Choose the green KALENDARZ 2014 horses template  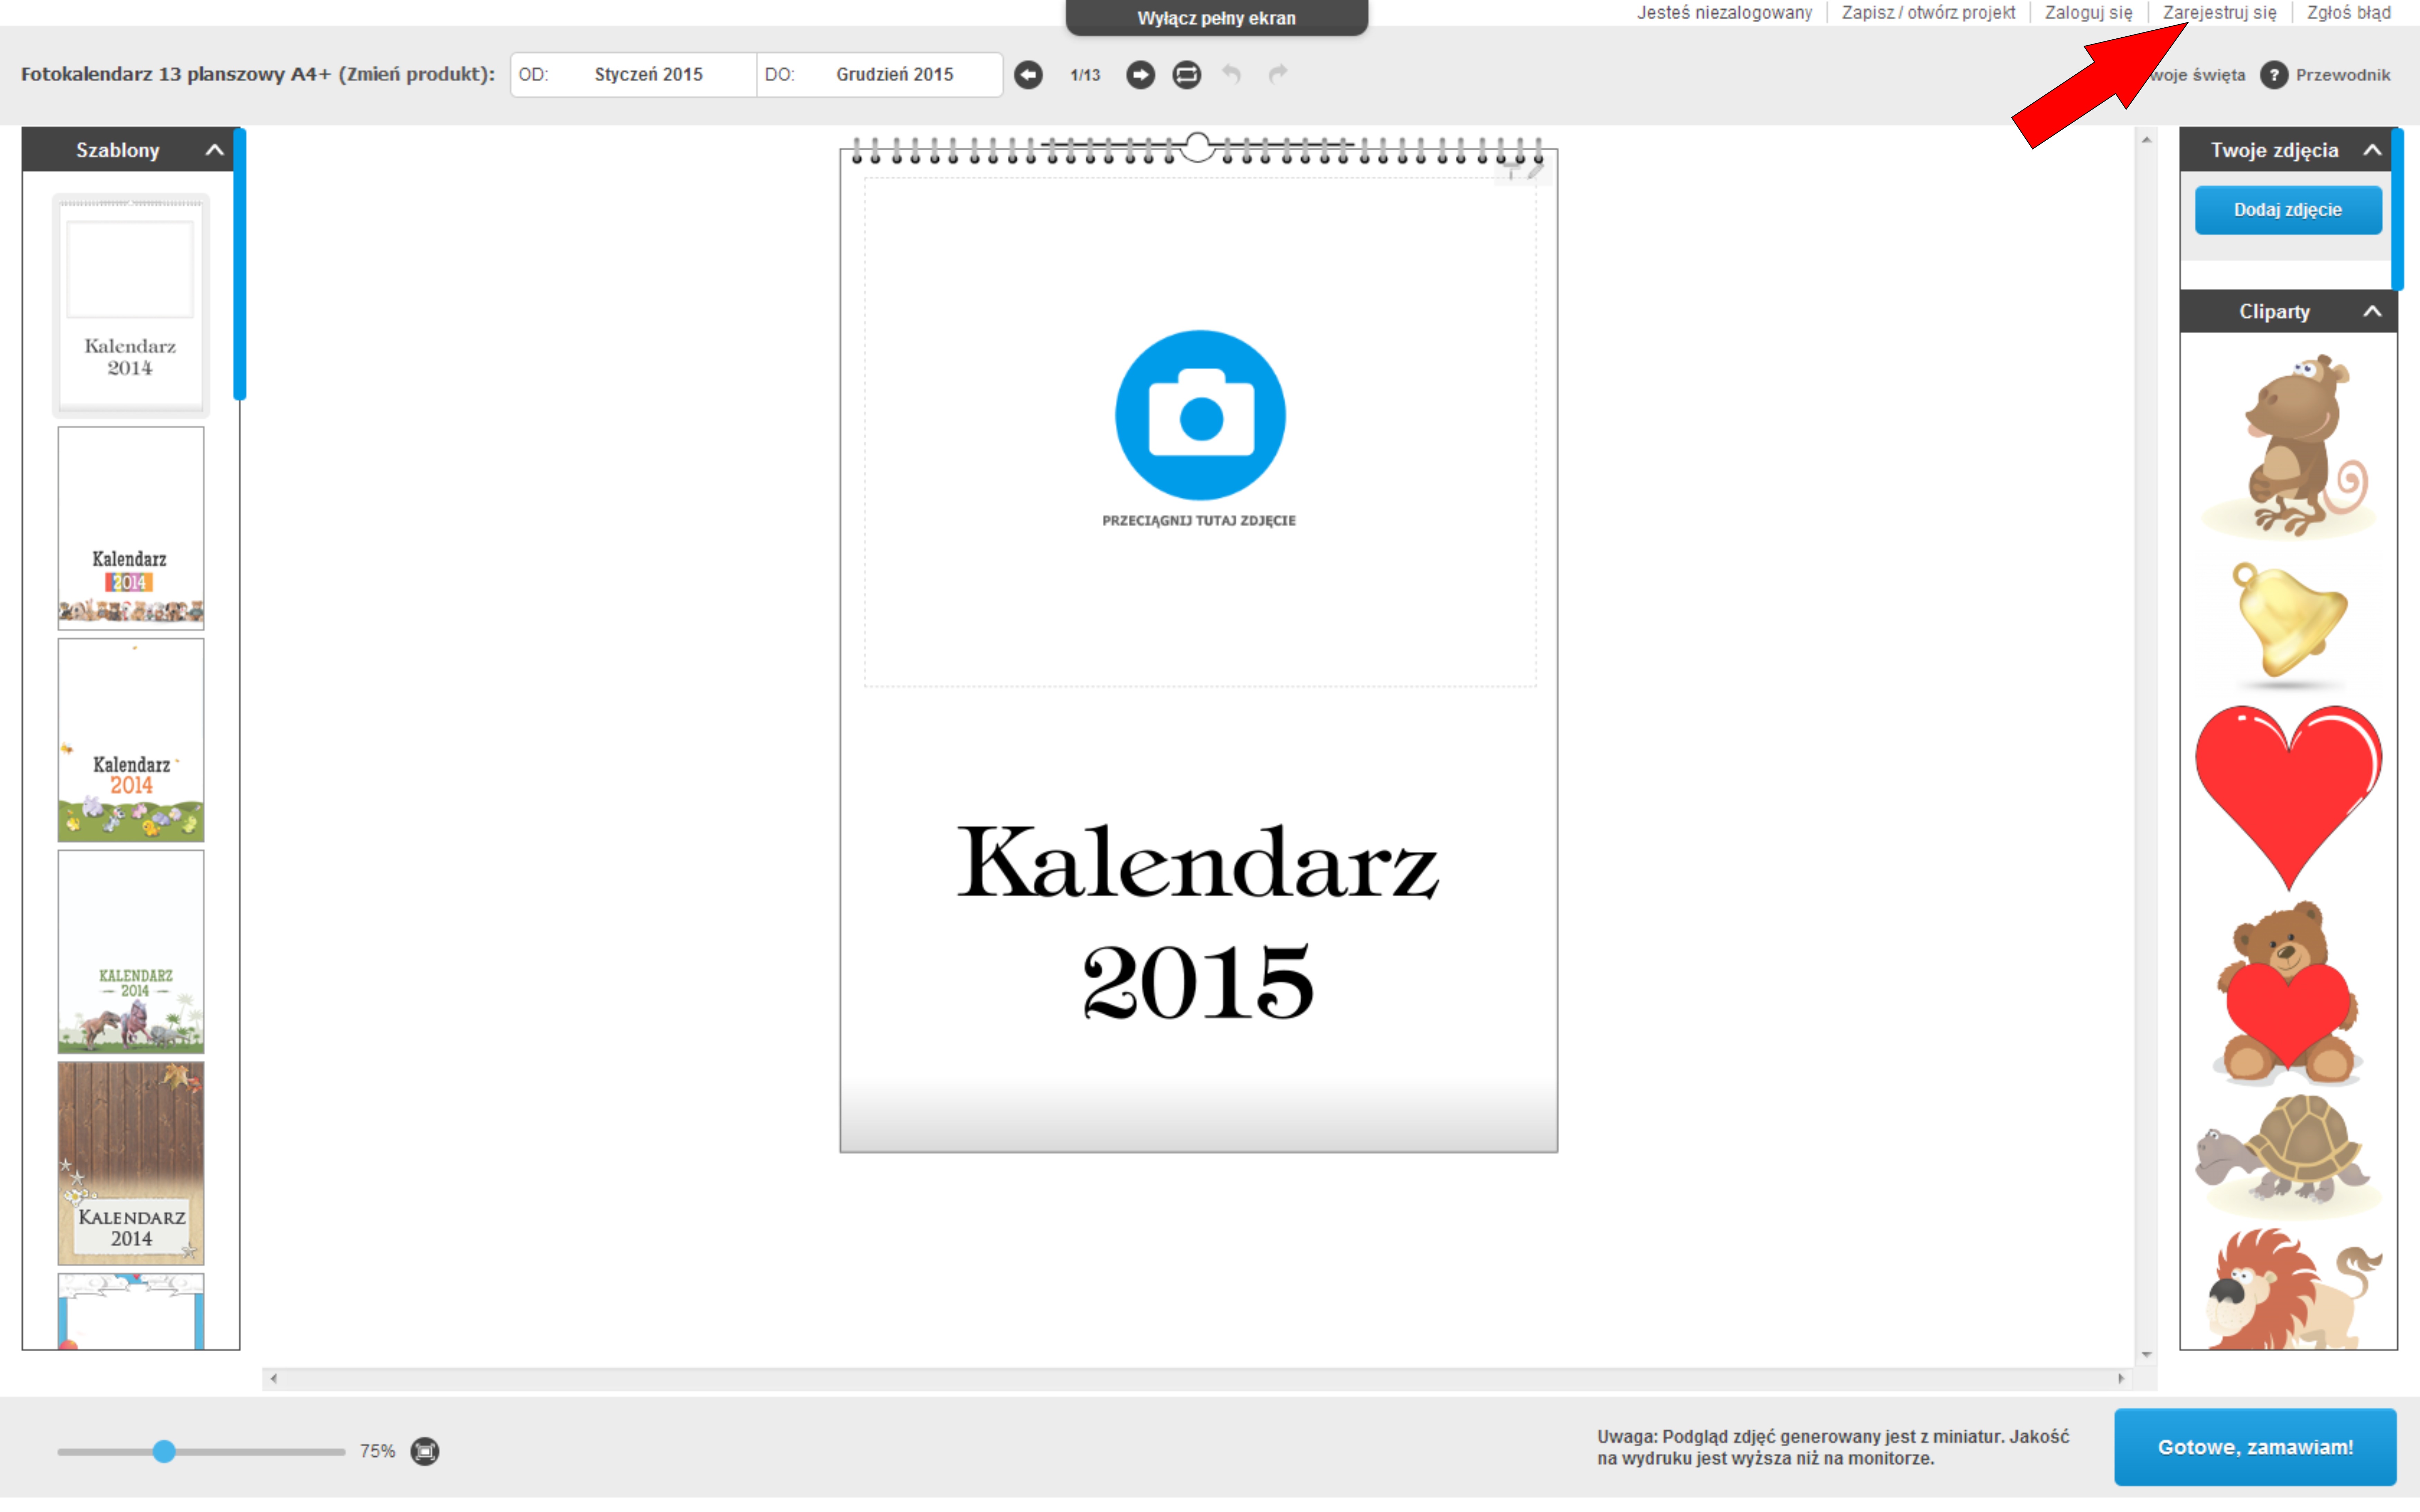[131, 952]
